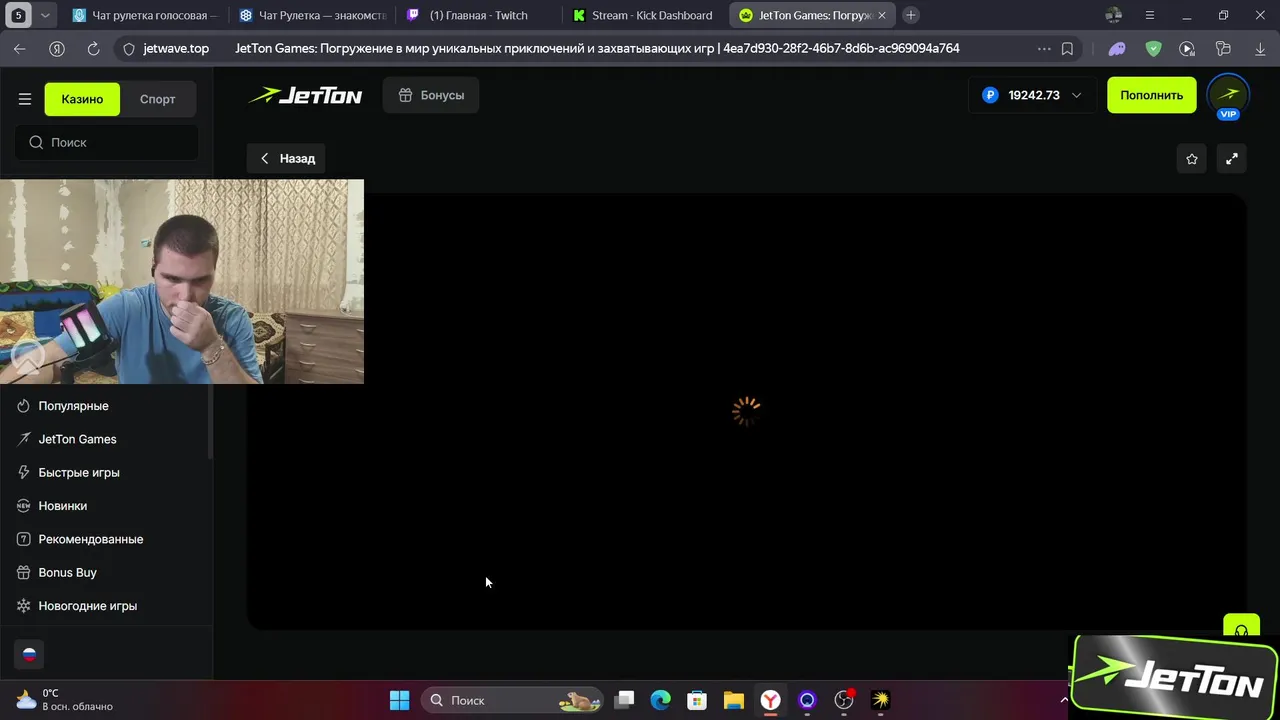Screen dimensions: 1280x720
Task: Open the browser main menu
Action: pyautogui.click(x=1149, y=15)
